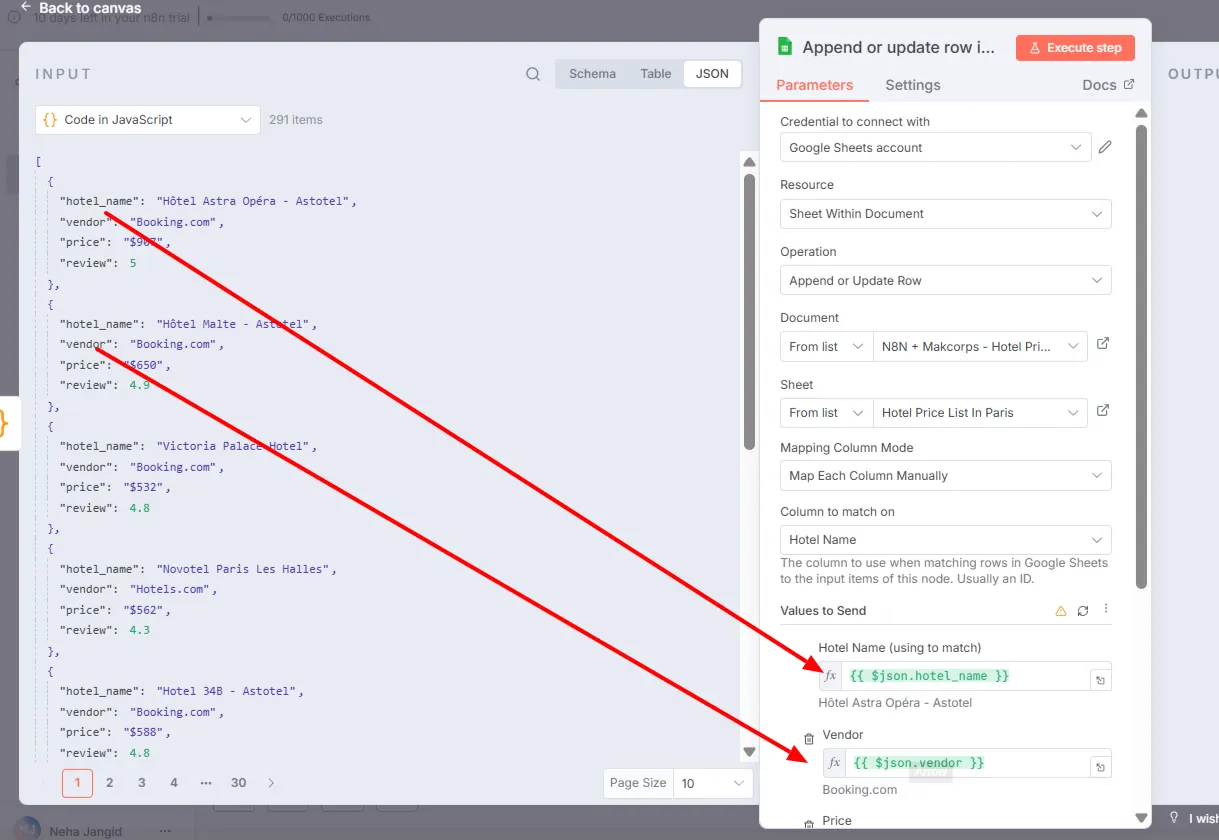Open the Sheet link in a new tab
The height and width of the screenshot is (840, 1219).
coord(1103,410)
